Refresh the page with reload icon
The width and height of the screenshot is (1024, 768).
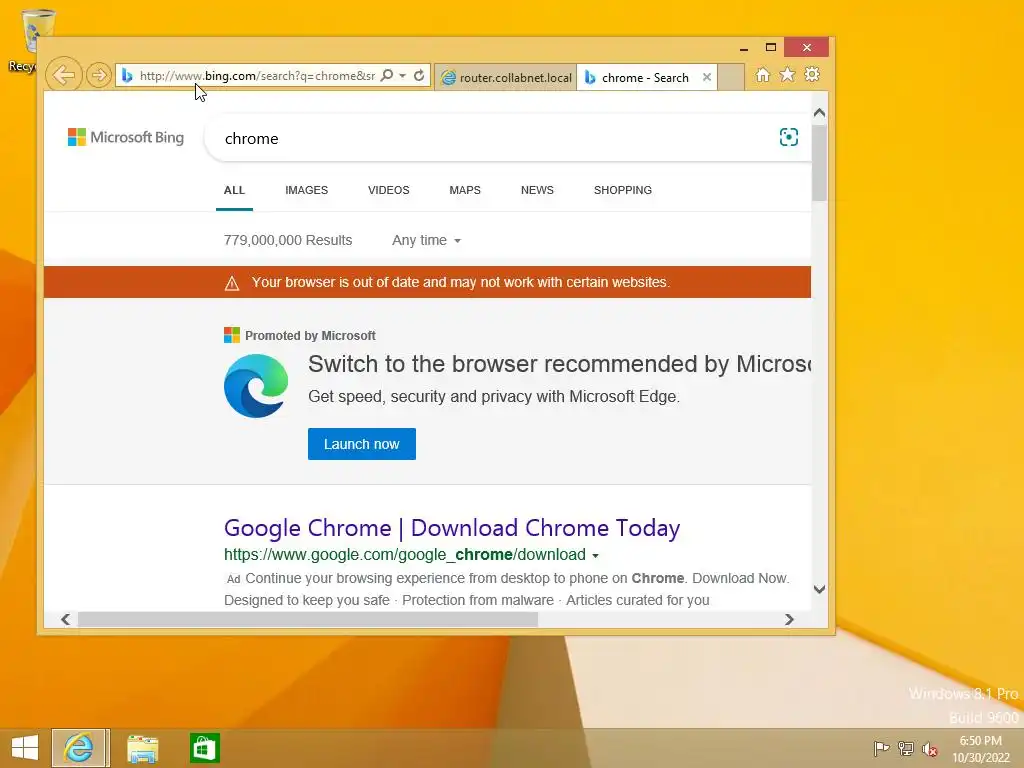pyautogui.click(x=419, y=75)
